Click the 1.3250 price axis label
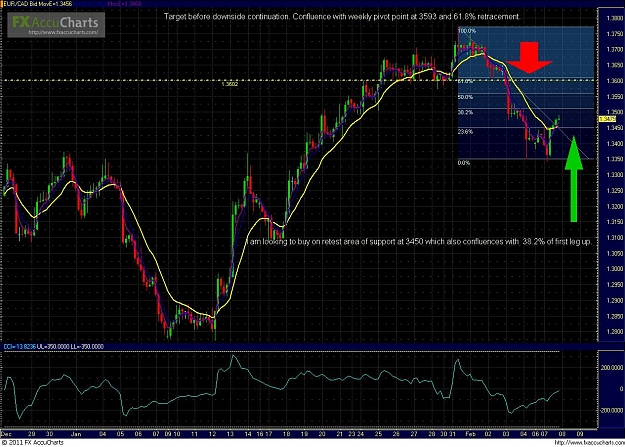The image size is (625, 447). 614,191
